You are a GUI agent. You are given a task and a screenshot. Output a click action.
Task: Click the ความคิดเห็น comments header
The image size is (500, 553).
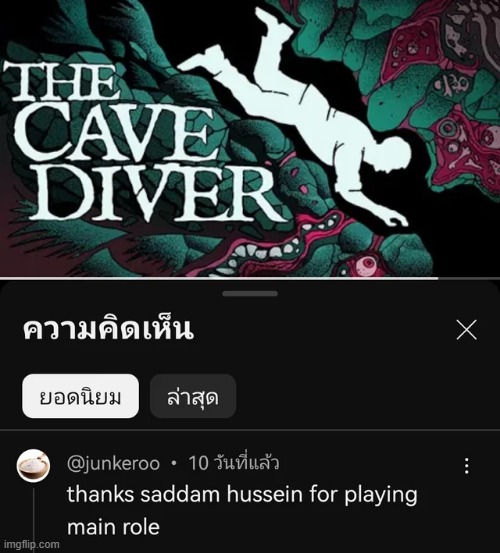click(108, 329)
